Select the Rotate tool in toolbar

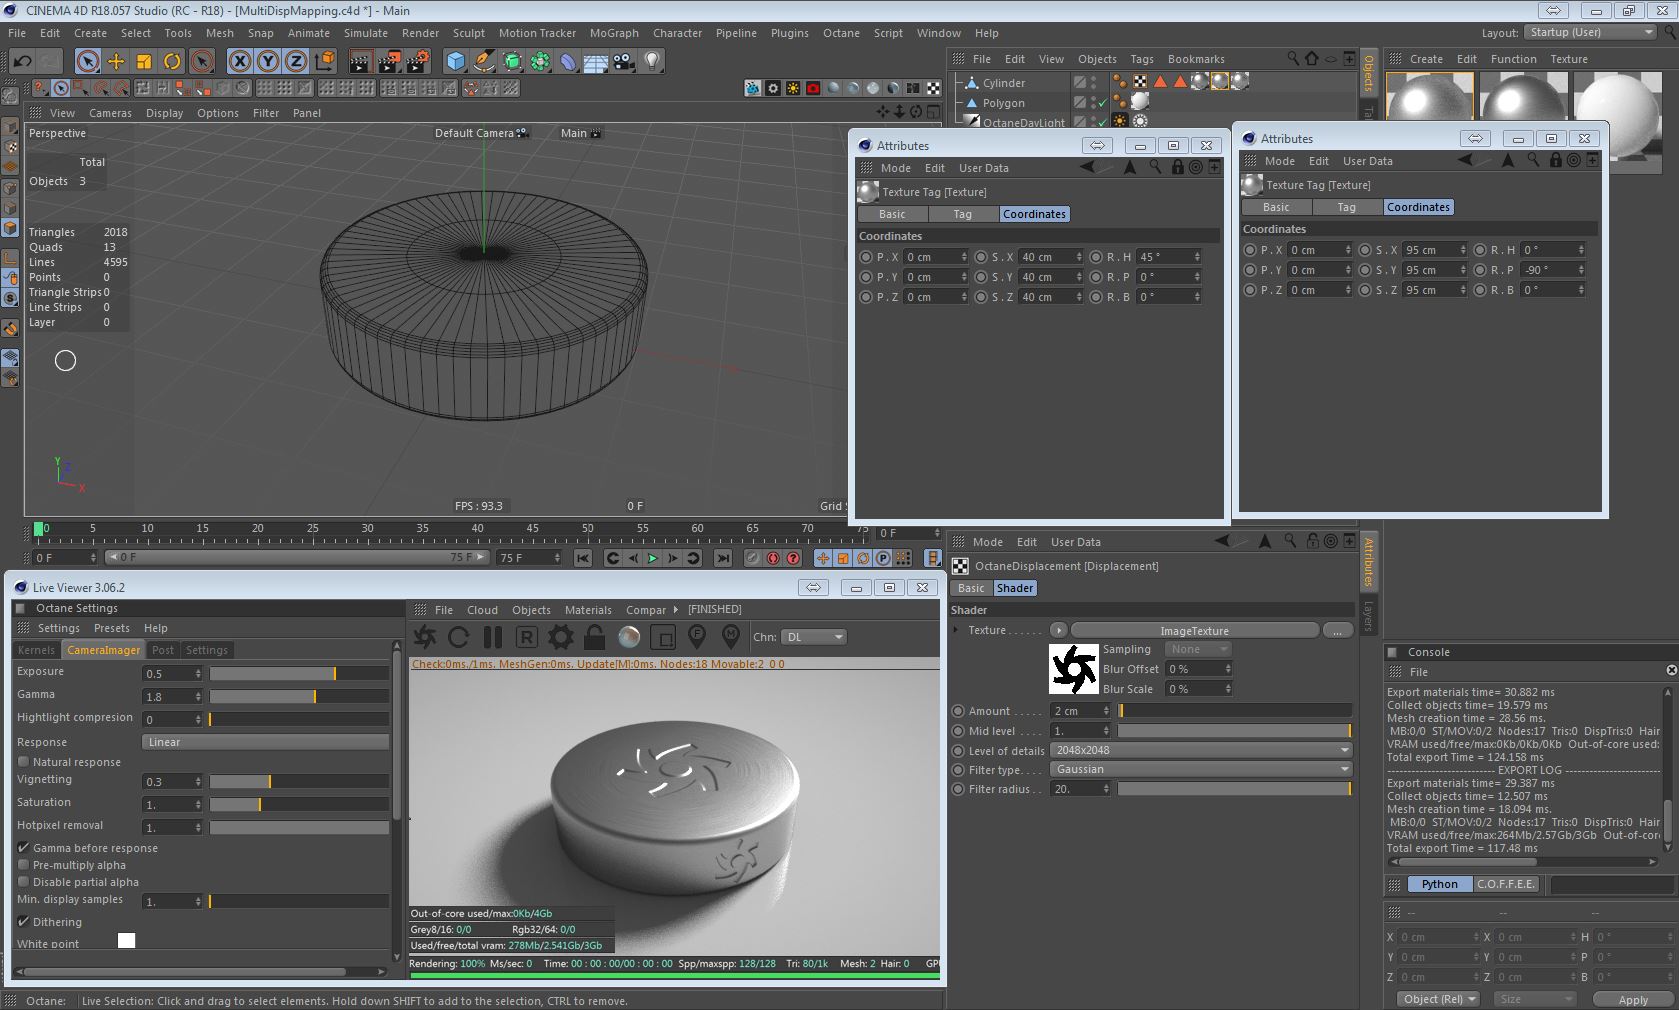pyautogui.click(x=172, y=61)
